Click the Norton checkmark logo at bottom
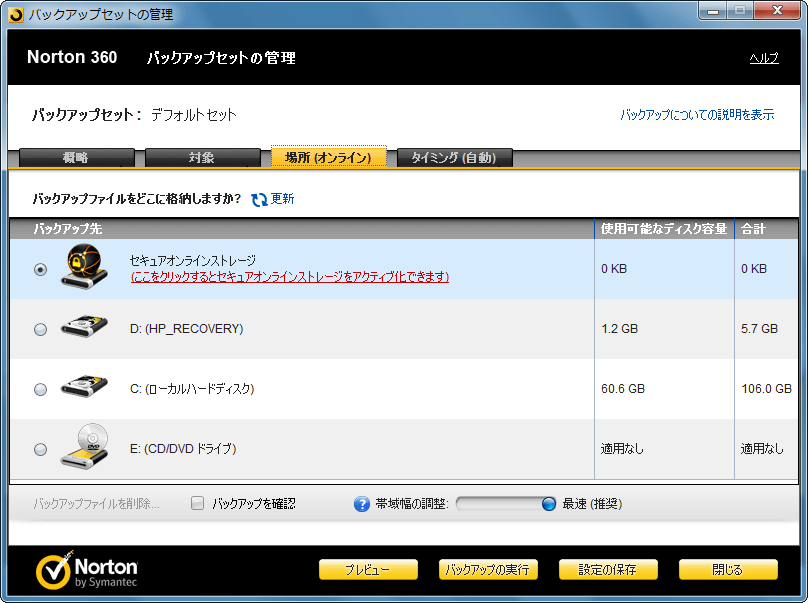 [x=53, y=571]
